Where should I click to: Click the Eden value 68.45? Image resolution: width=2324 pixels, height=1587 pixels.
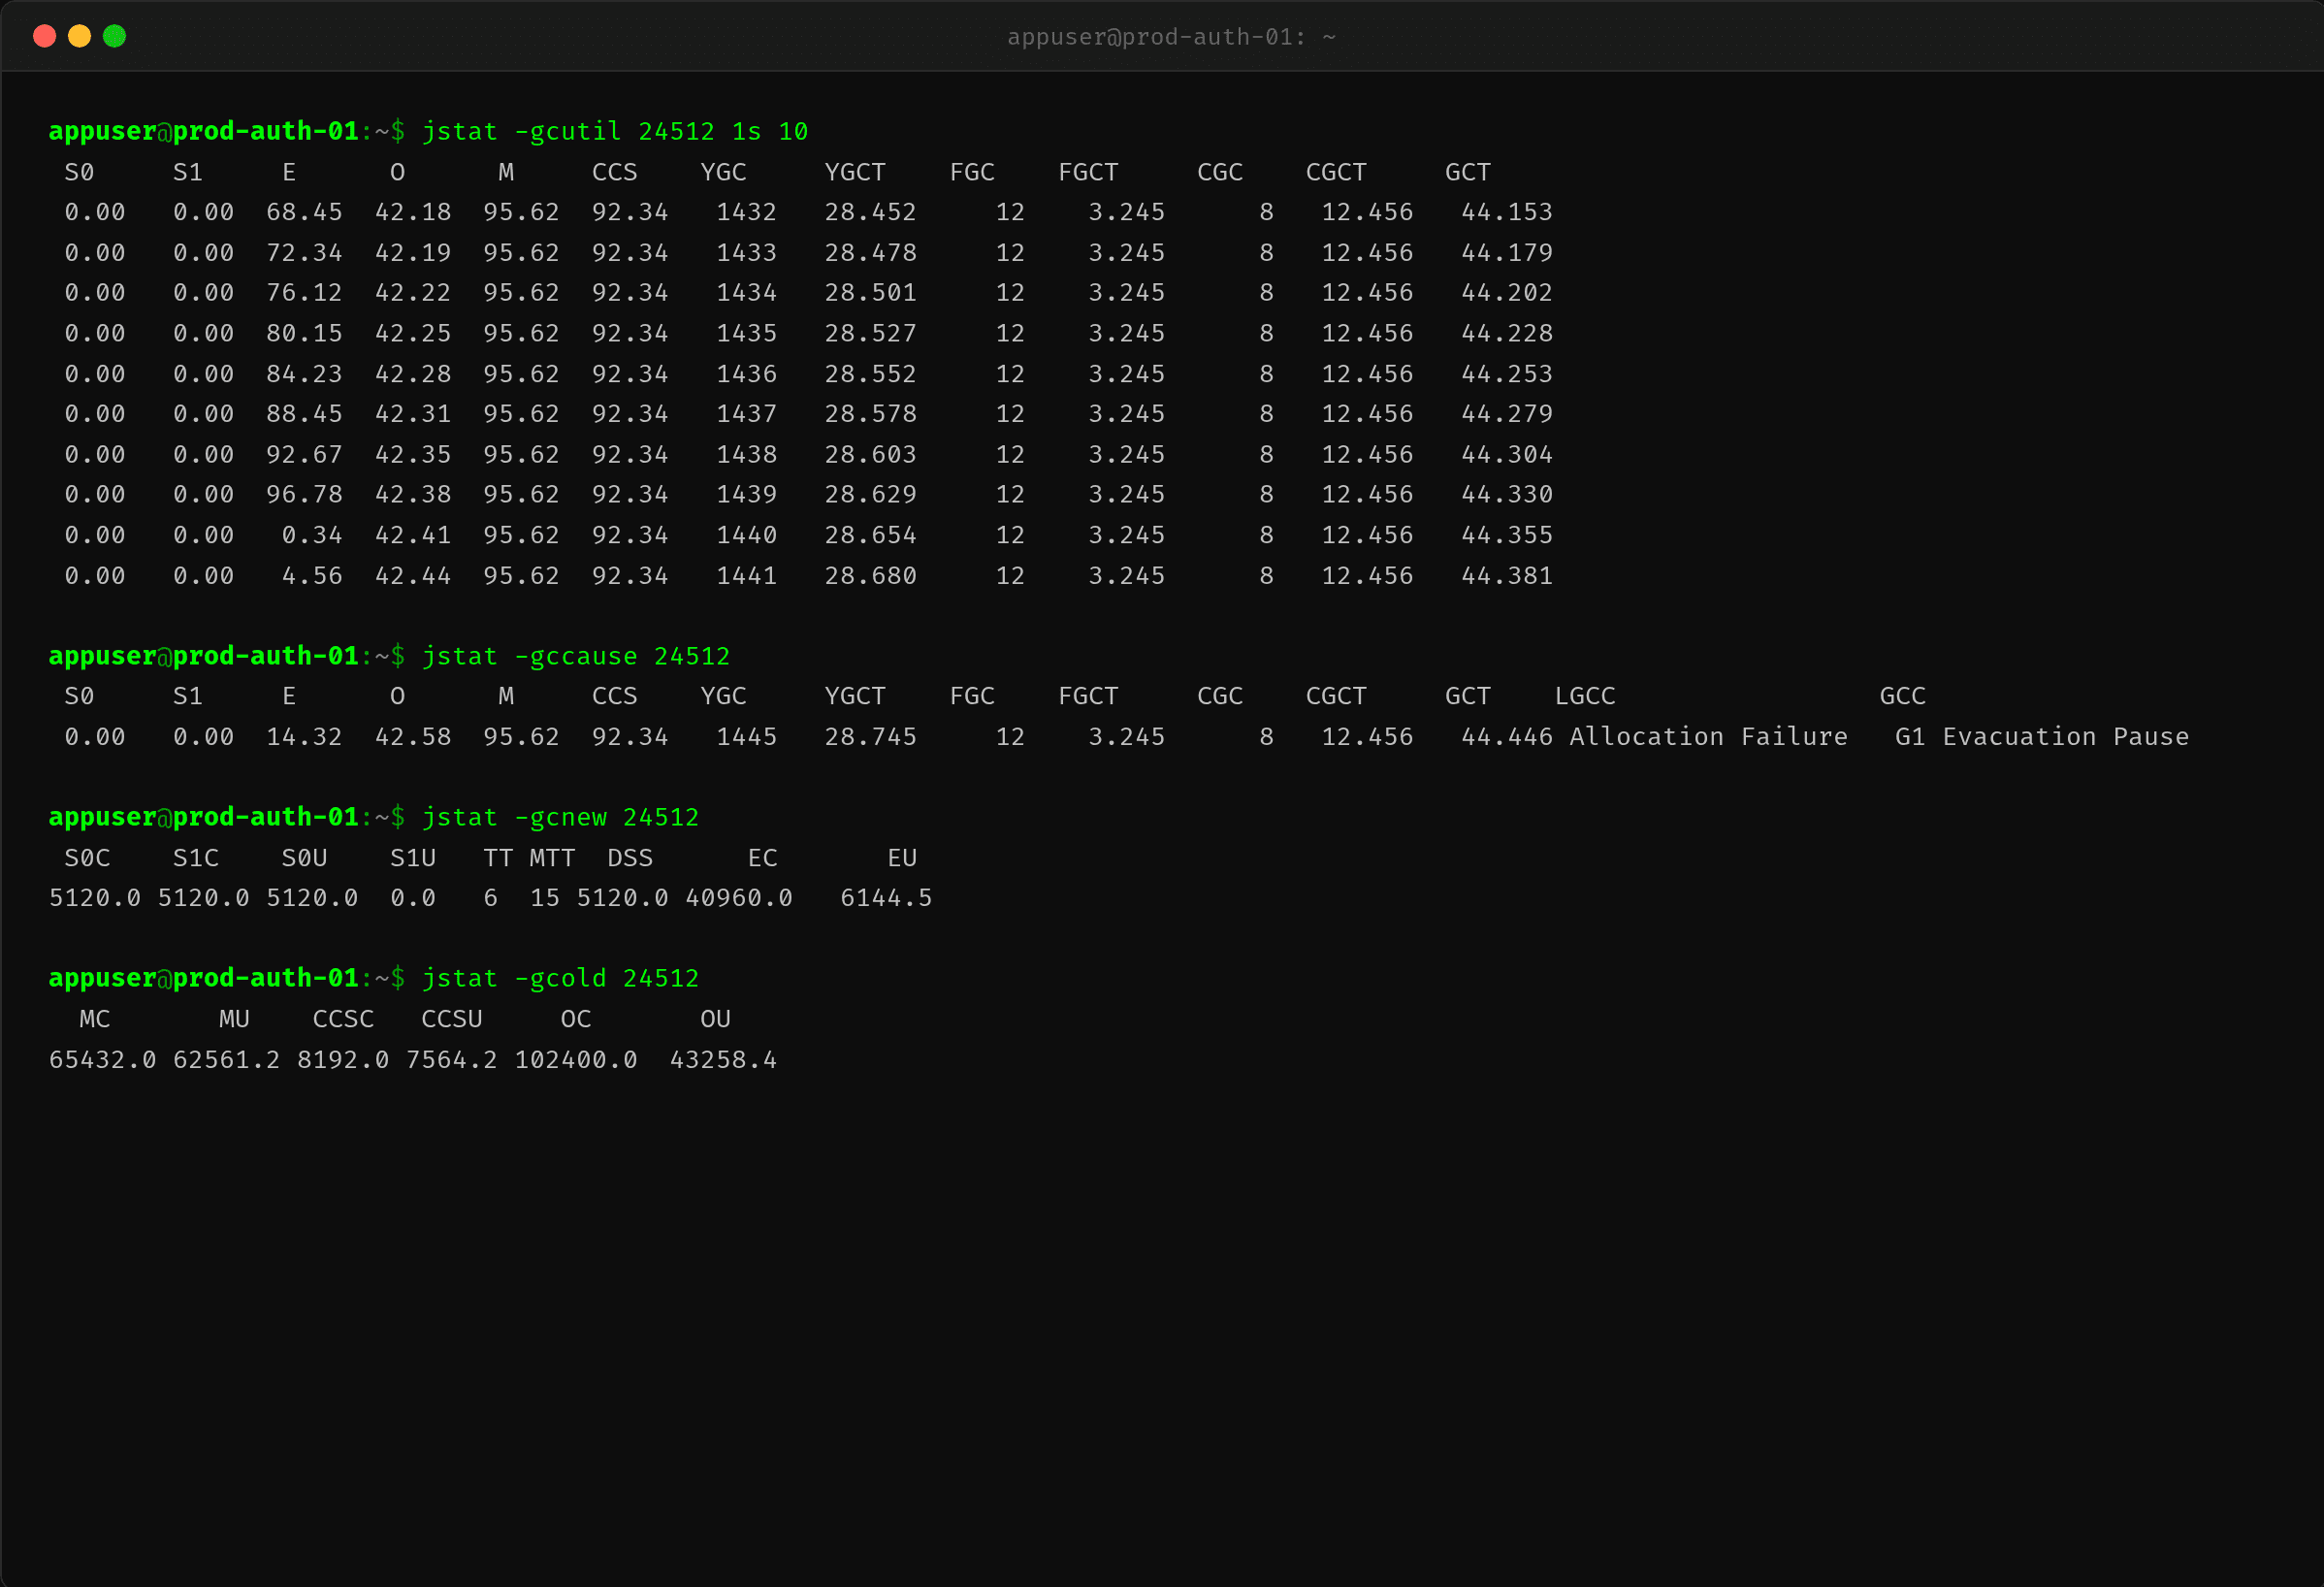click(304, 212)
